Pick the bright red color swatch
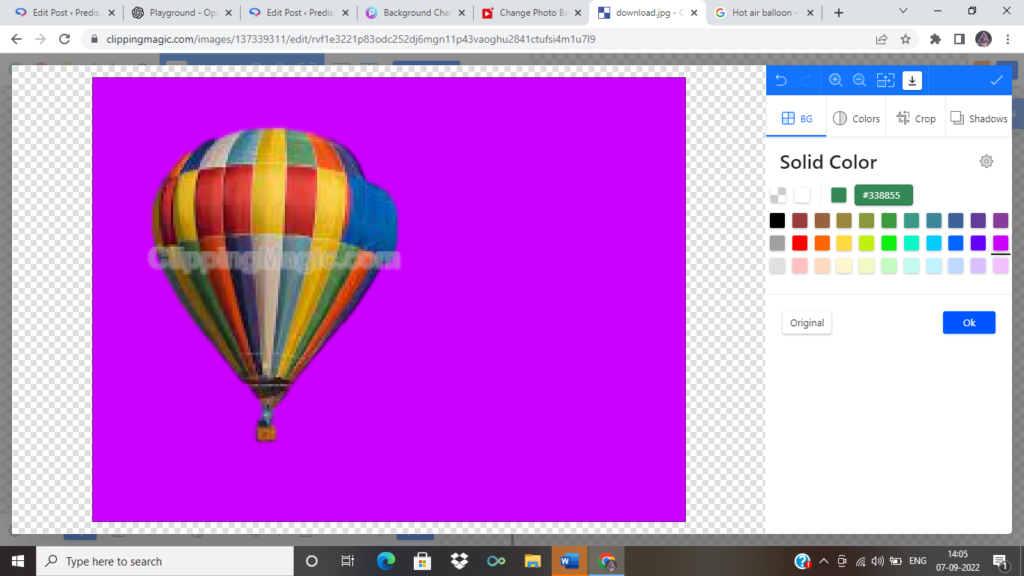Viewport: 1024px width, 576px height. point(799,243)
